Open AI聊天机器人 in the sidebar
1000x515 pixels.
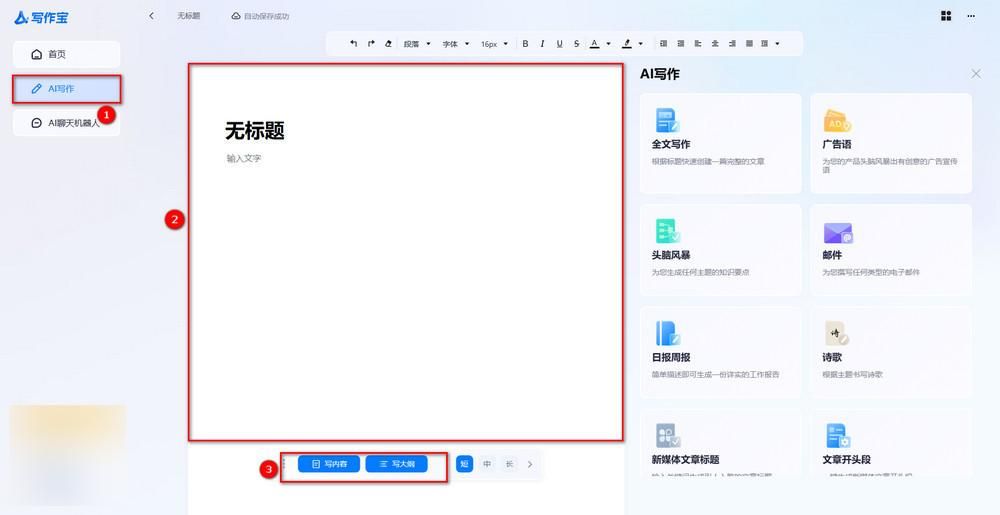[x=66, y=123]
